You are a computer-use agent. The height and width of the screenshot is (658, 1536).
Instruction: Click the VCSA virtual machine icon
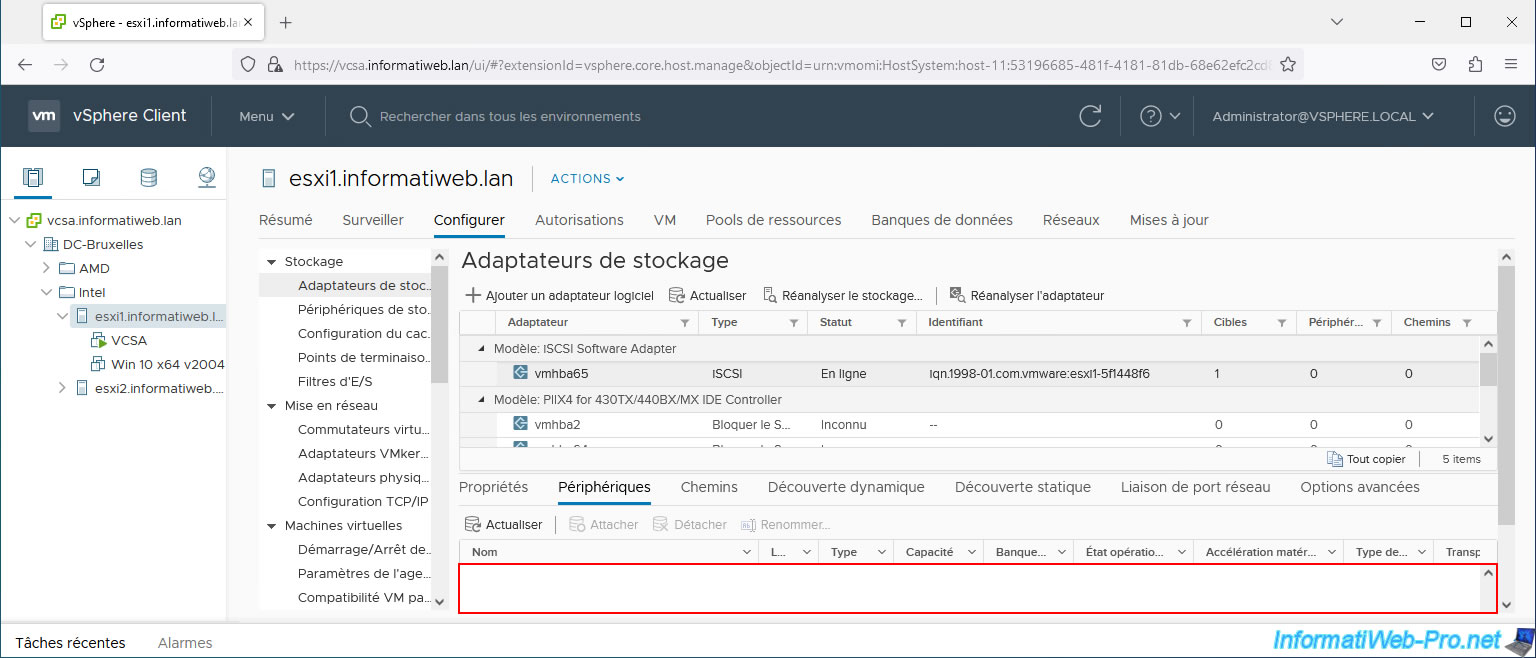pyautogui.click(x=98, y=340)
